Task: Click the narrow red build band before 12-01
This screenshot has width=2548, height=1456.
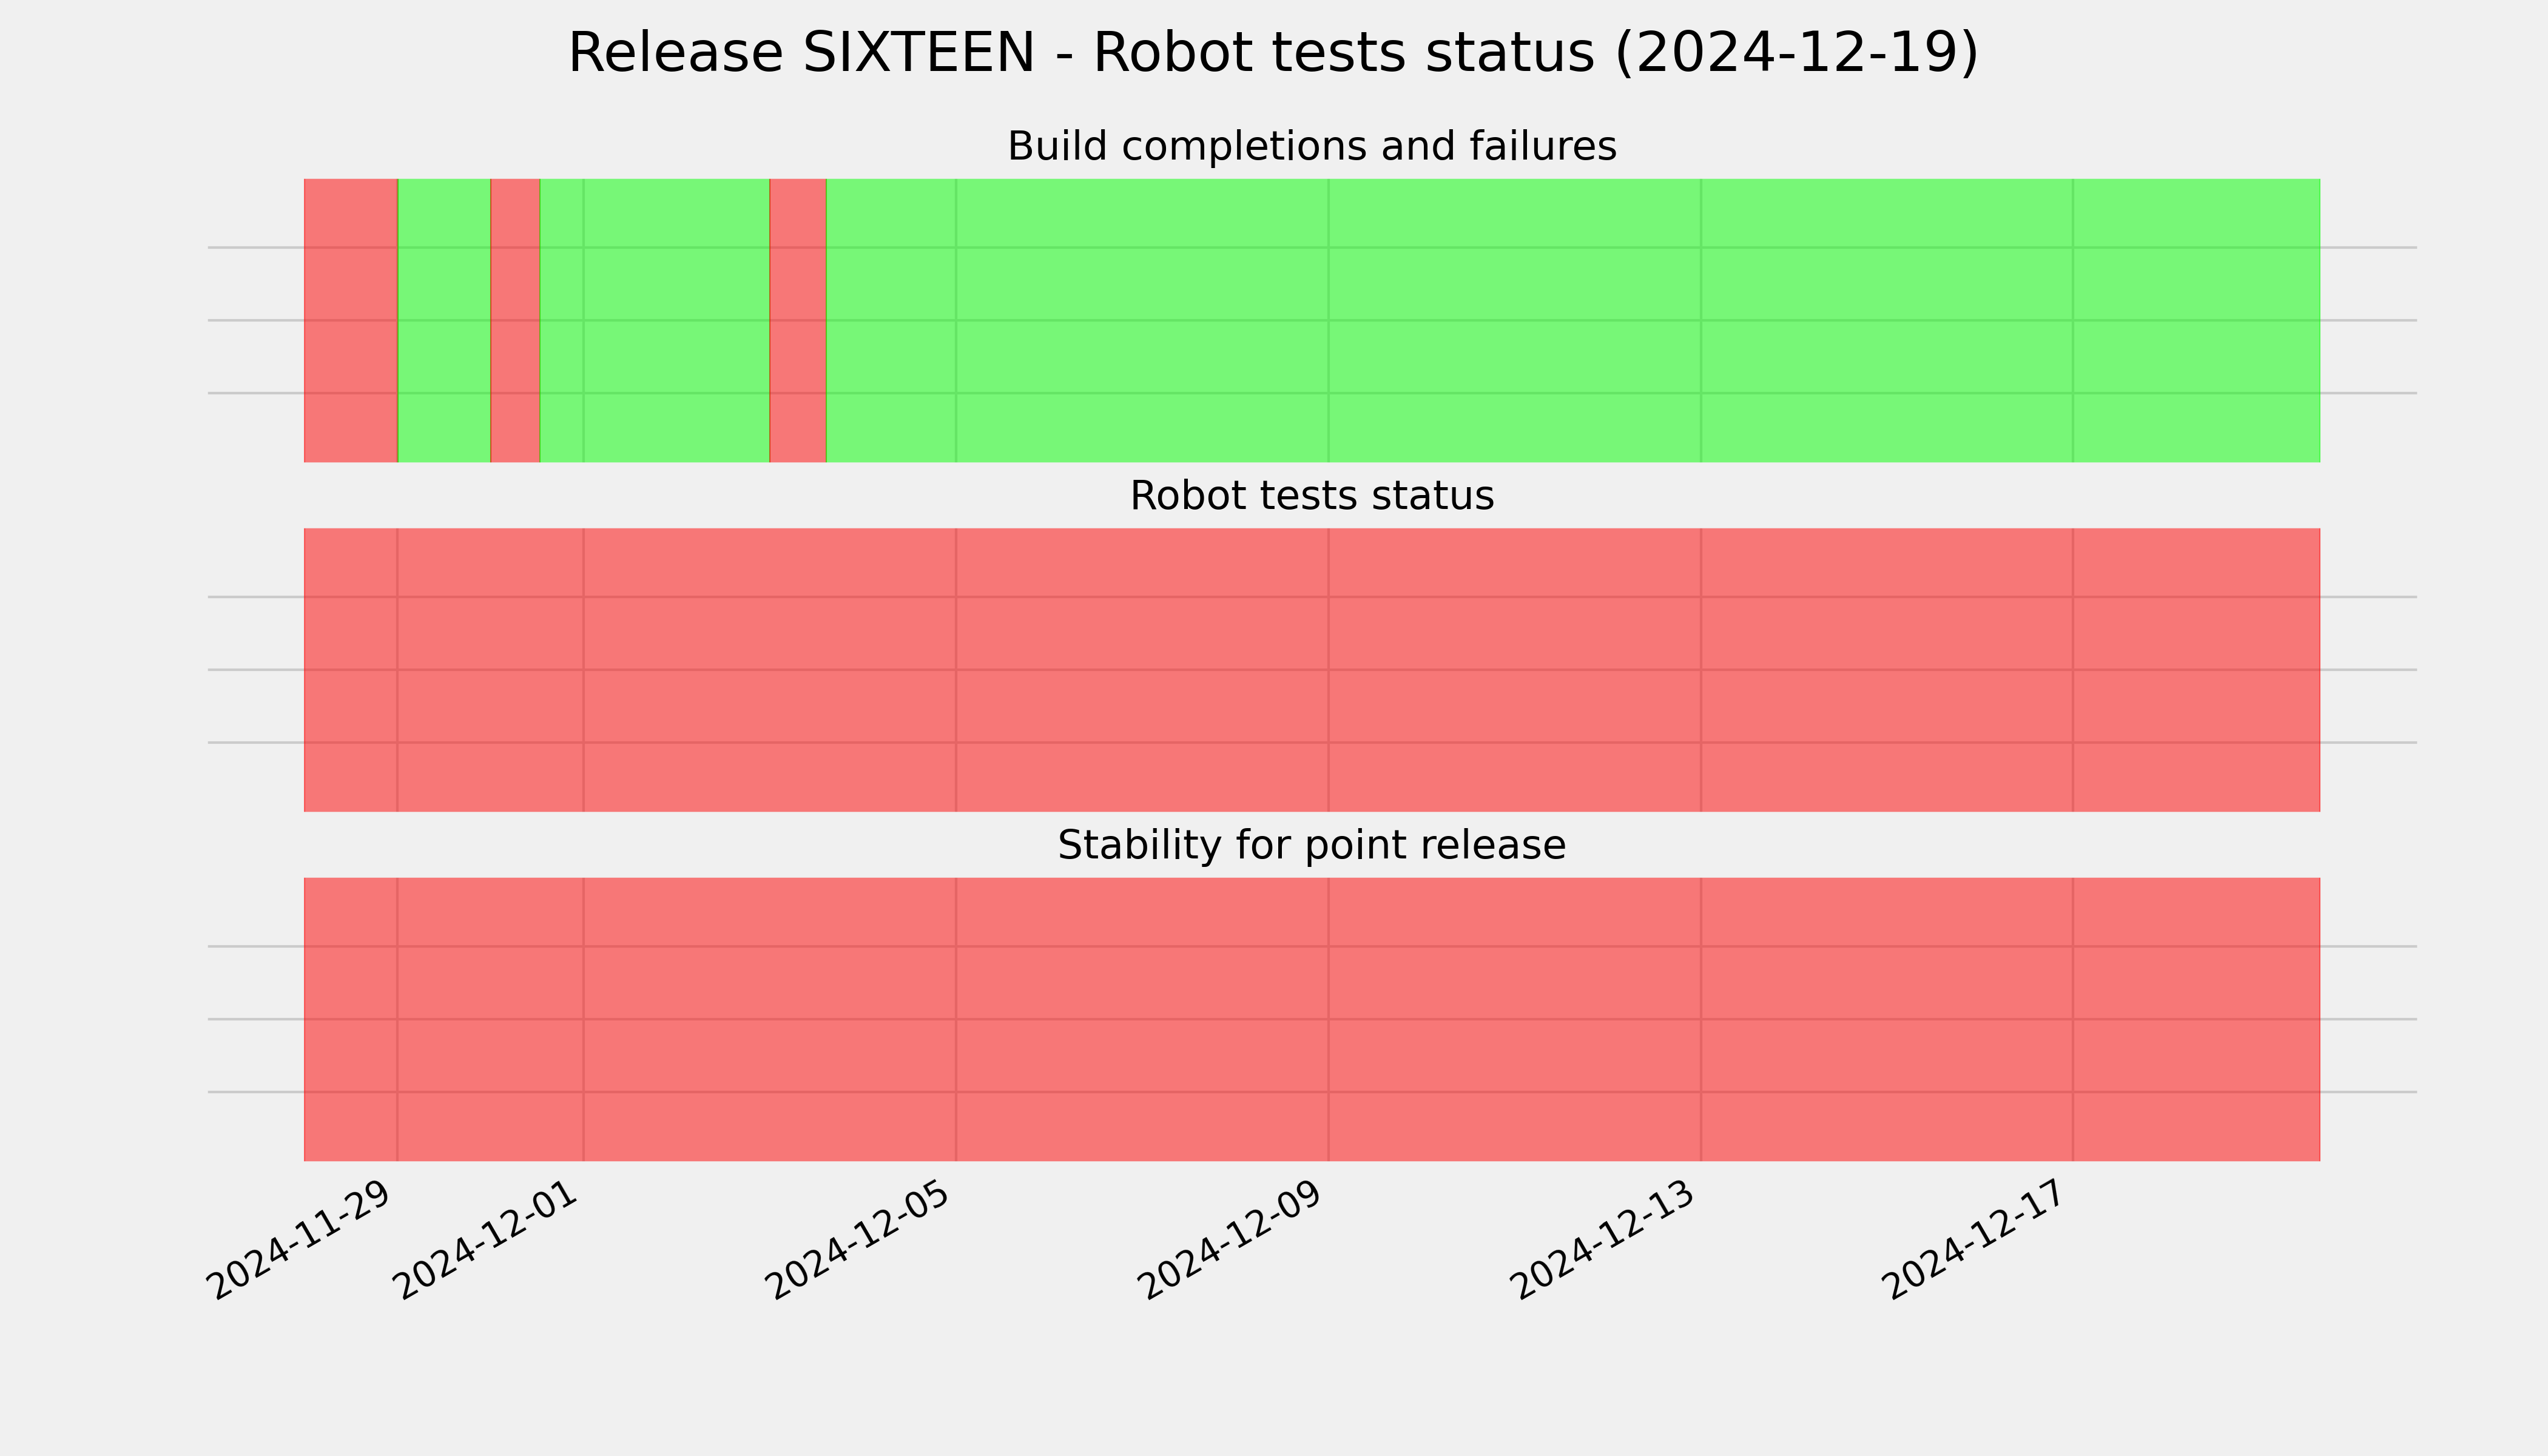Action: coord(515,320)
